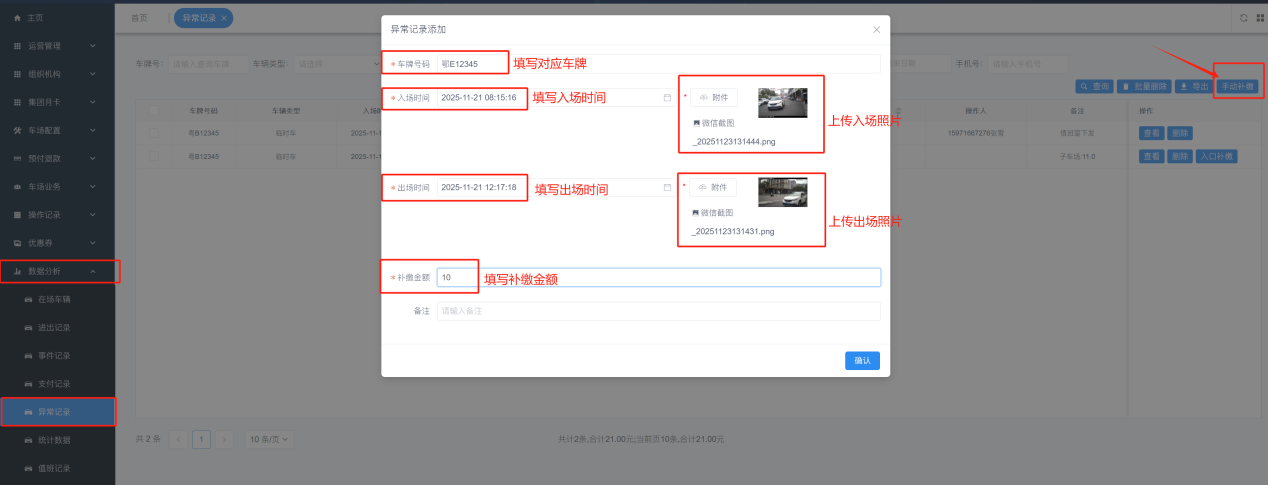The width and height of the screenshot is (1268, 485).
Task: Click the 补缴金额 input field
Action: pyautogui.click(x=658, y=277)
